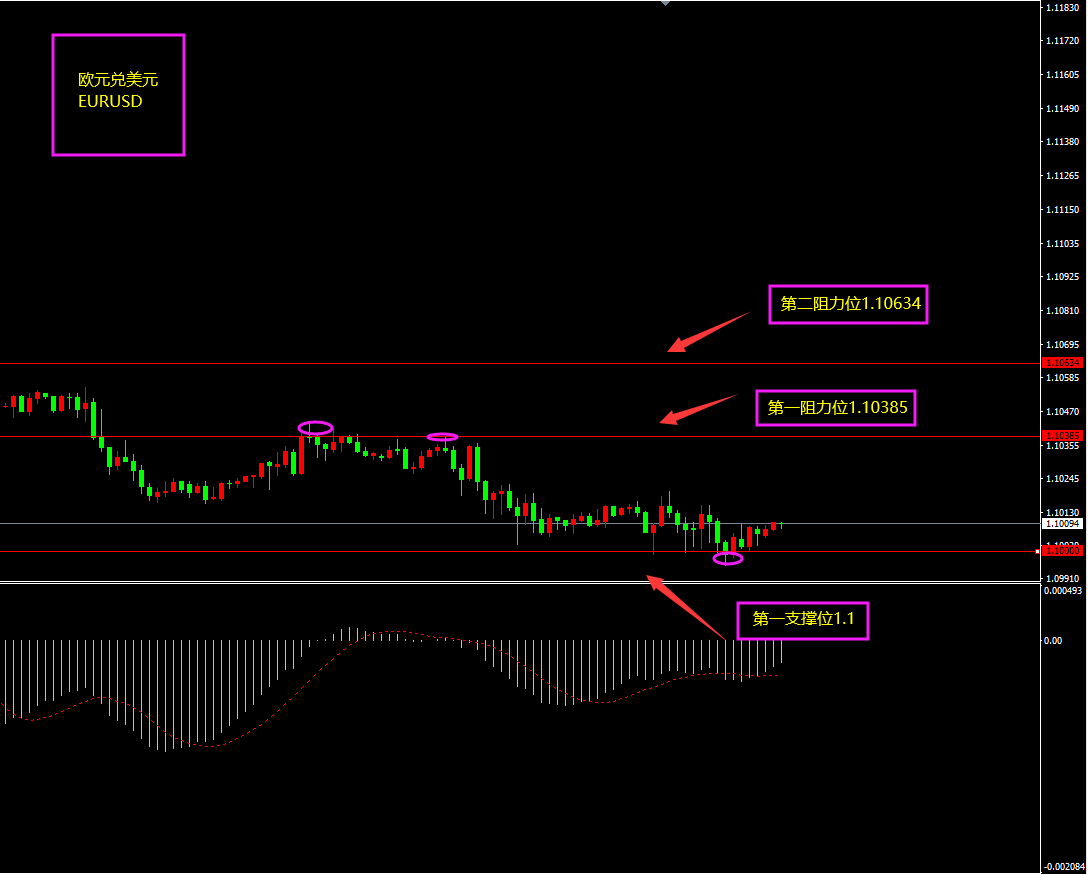Click the 0.00 level on indicator scale
1088x874 pixels.
[1053, 640]
